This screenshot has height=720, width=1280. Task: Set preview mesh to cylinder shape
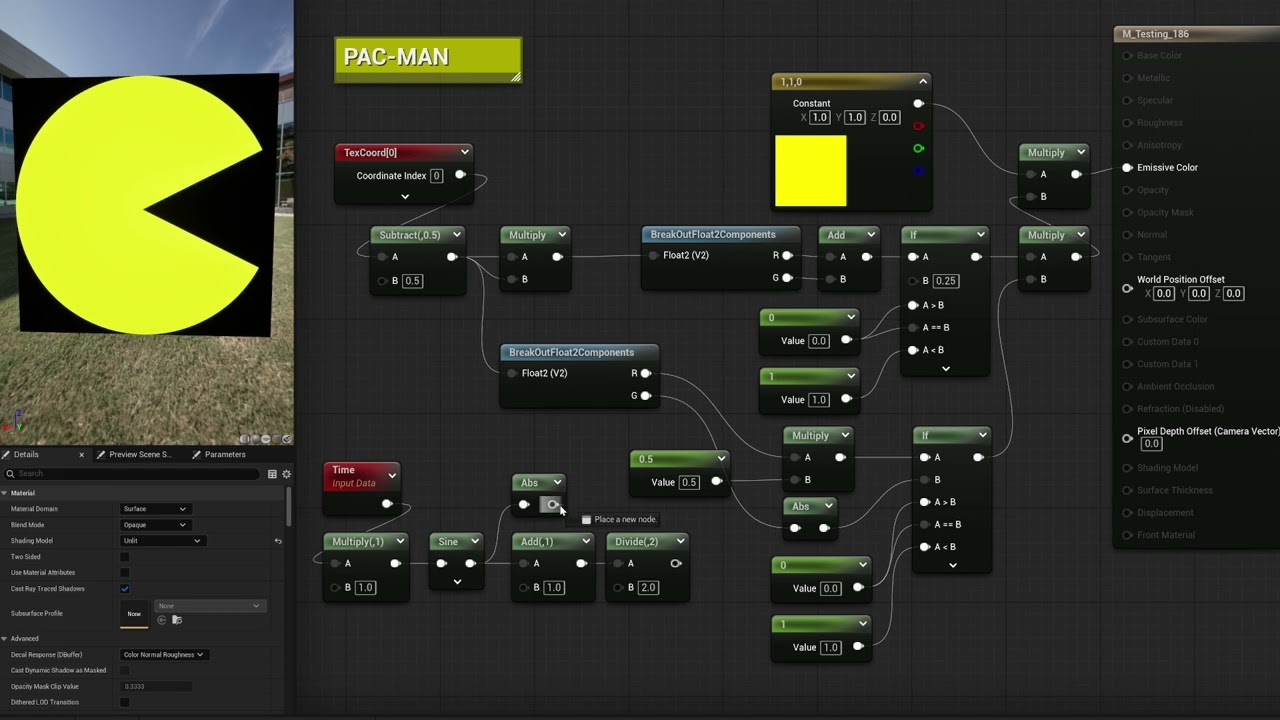tap(243, 439)
